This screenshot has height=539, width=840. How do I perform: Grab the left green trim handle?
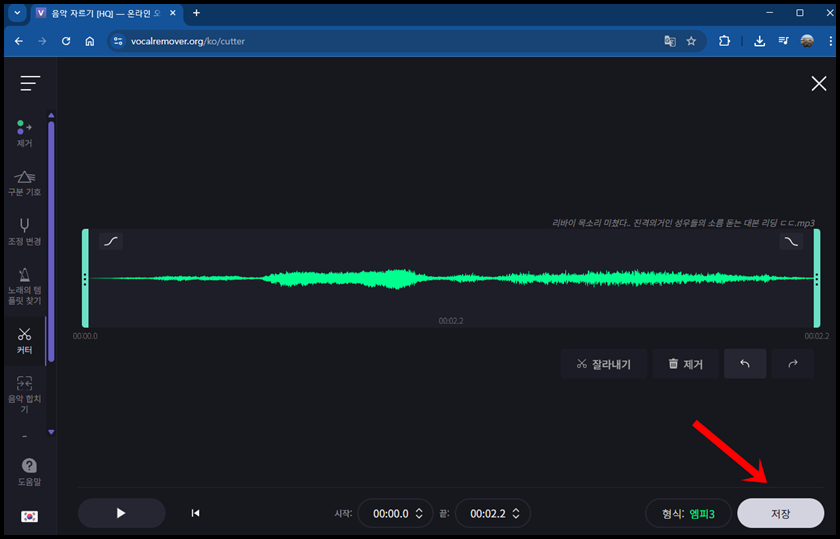(85, 278)
